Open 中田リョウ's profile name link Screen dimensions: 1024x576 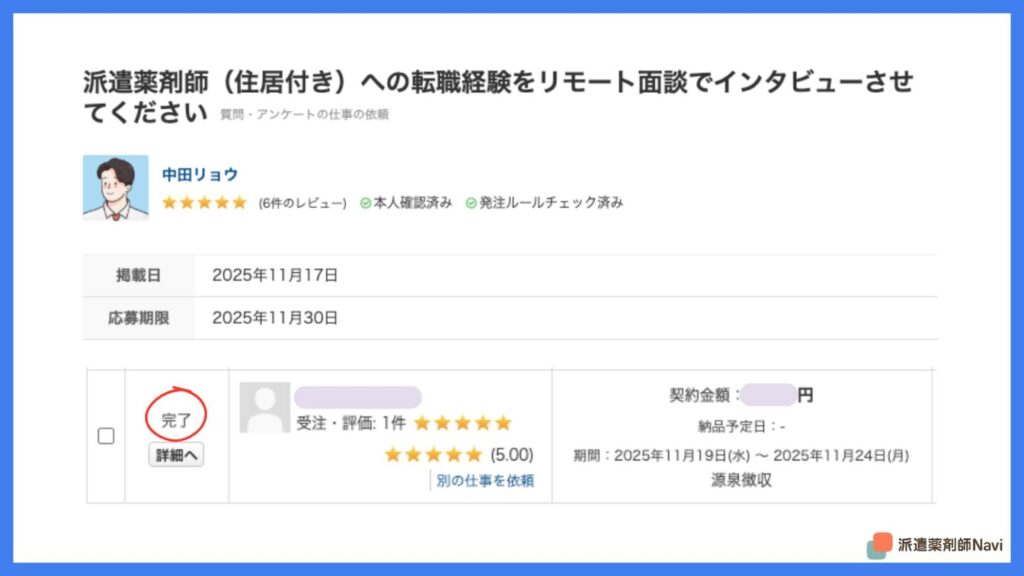(200, 175)
